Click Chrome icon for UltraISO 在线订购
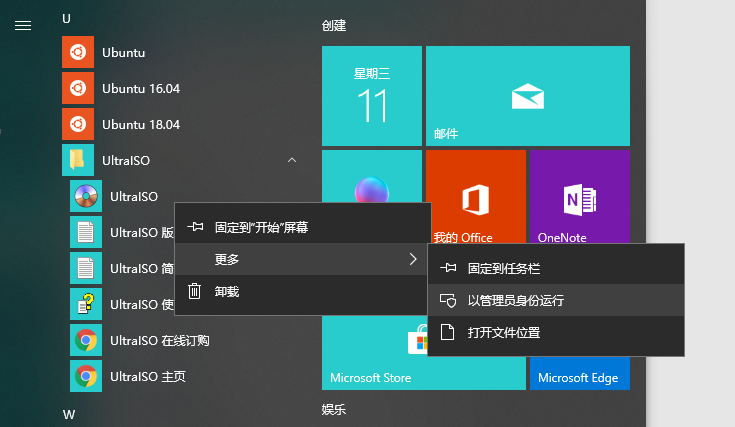The height and width of the screenshot is (427, 735). [x=86, y=340]
